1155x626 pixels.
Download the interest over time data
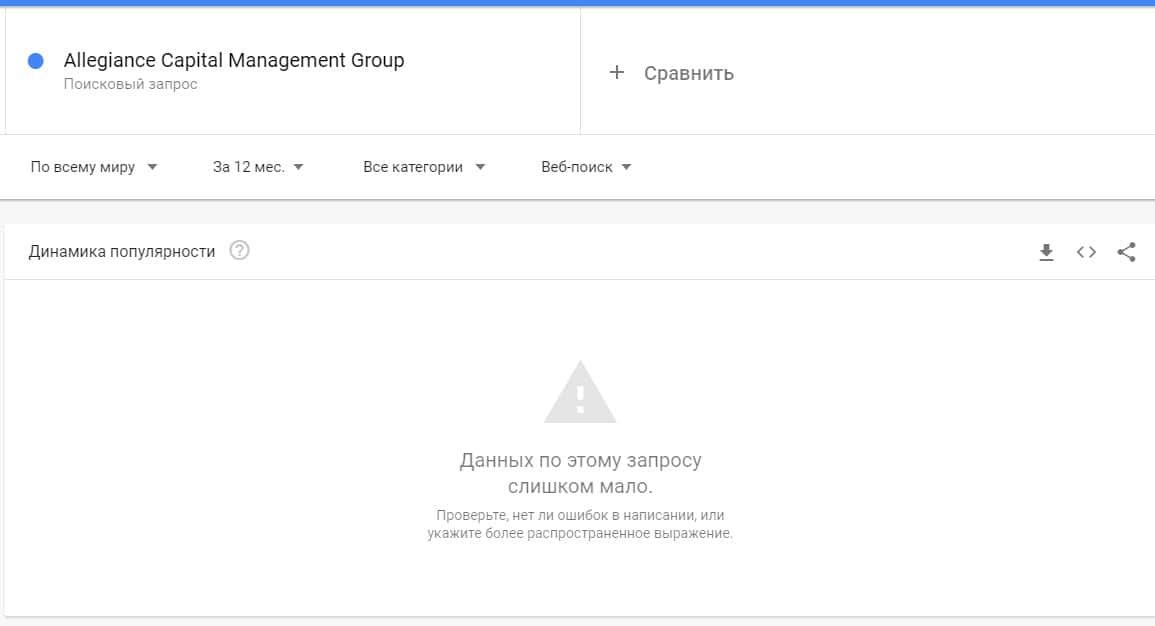[x=1046, y=252]
